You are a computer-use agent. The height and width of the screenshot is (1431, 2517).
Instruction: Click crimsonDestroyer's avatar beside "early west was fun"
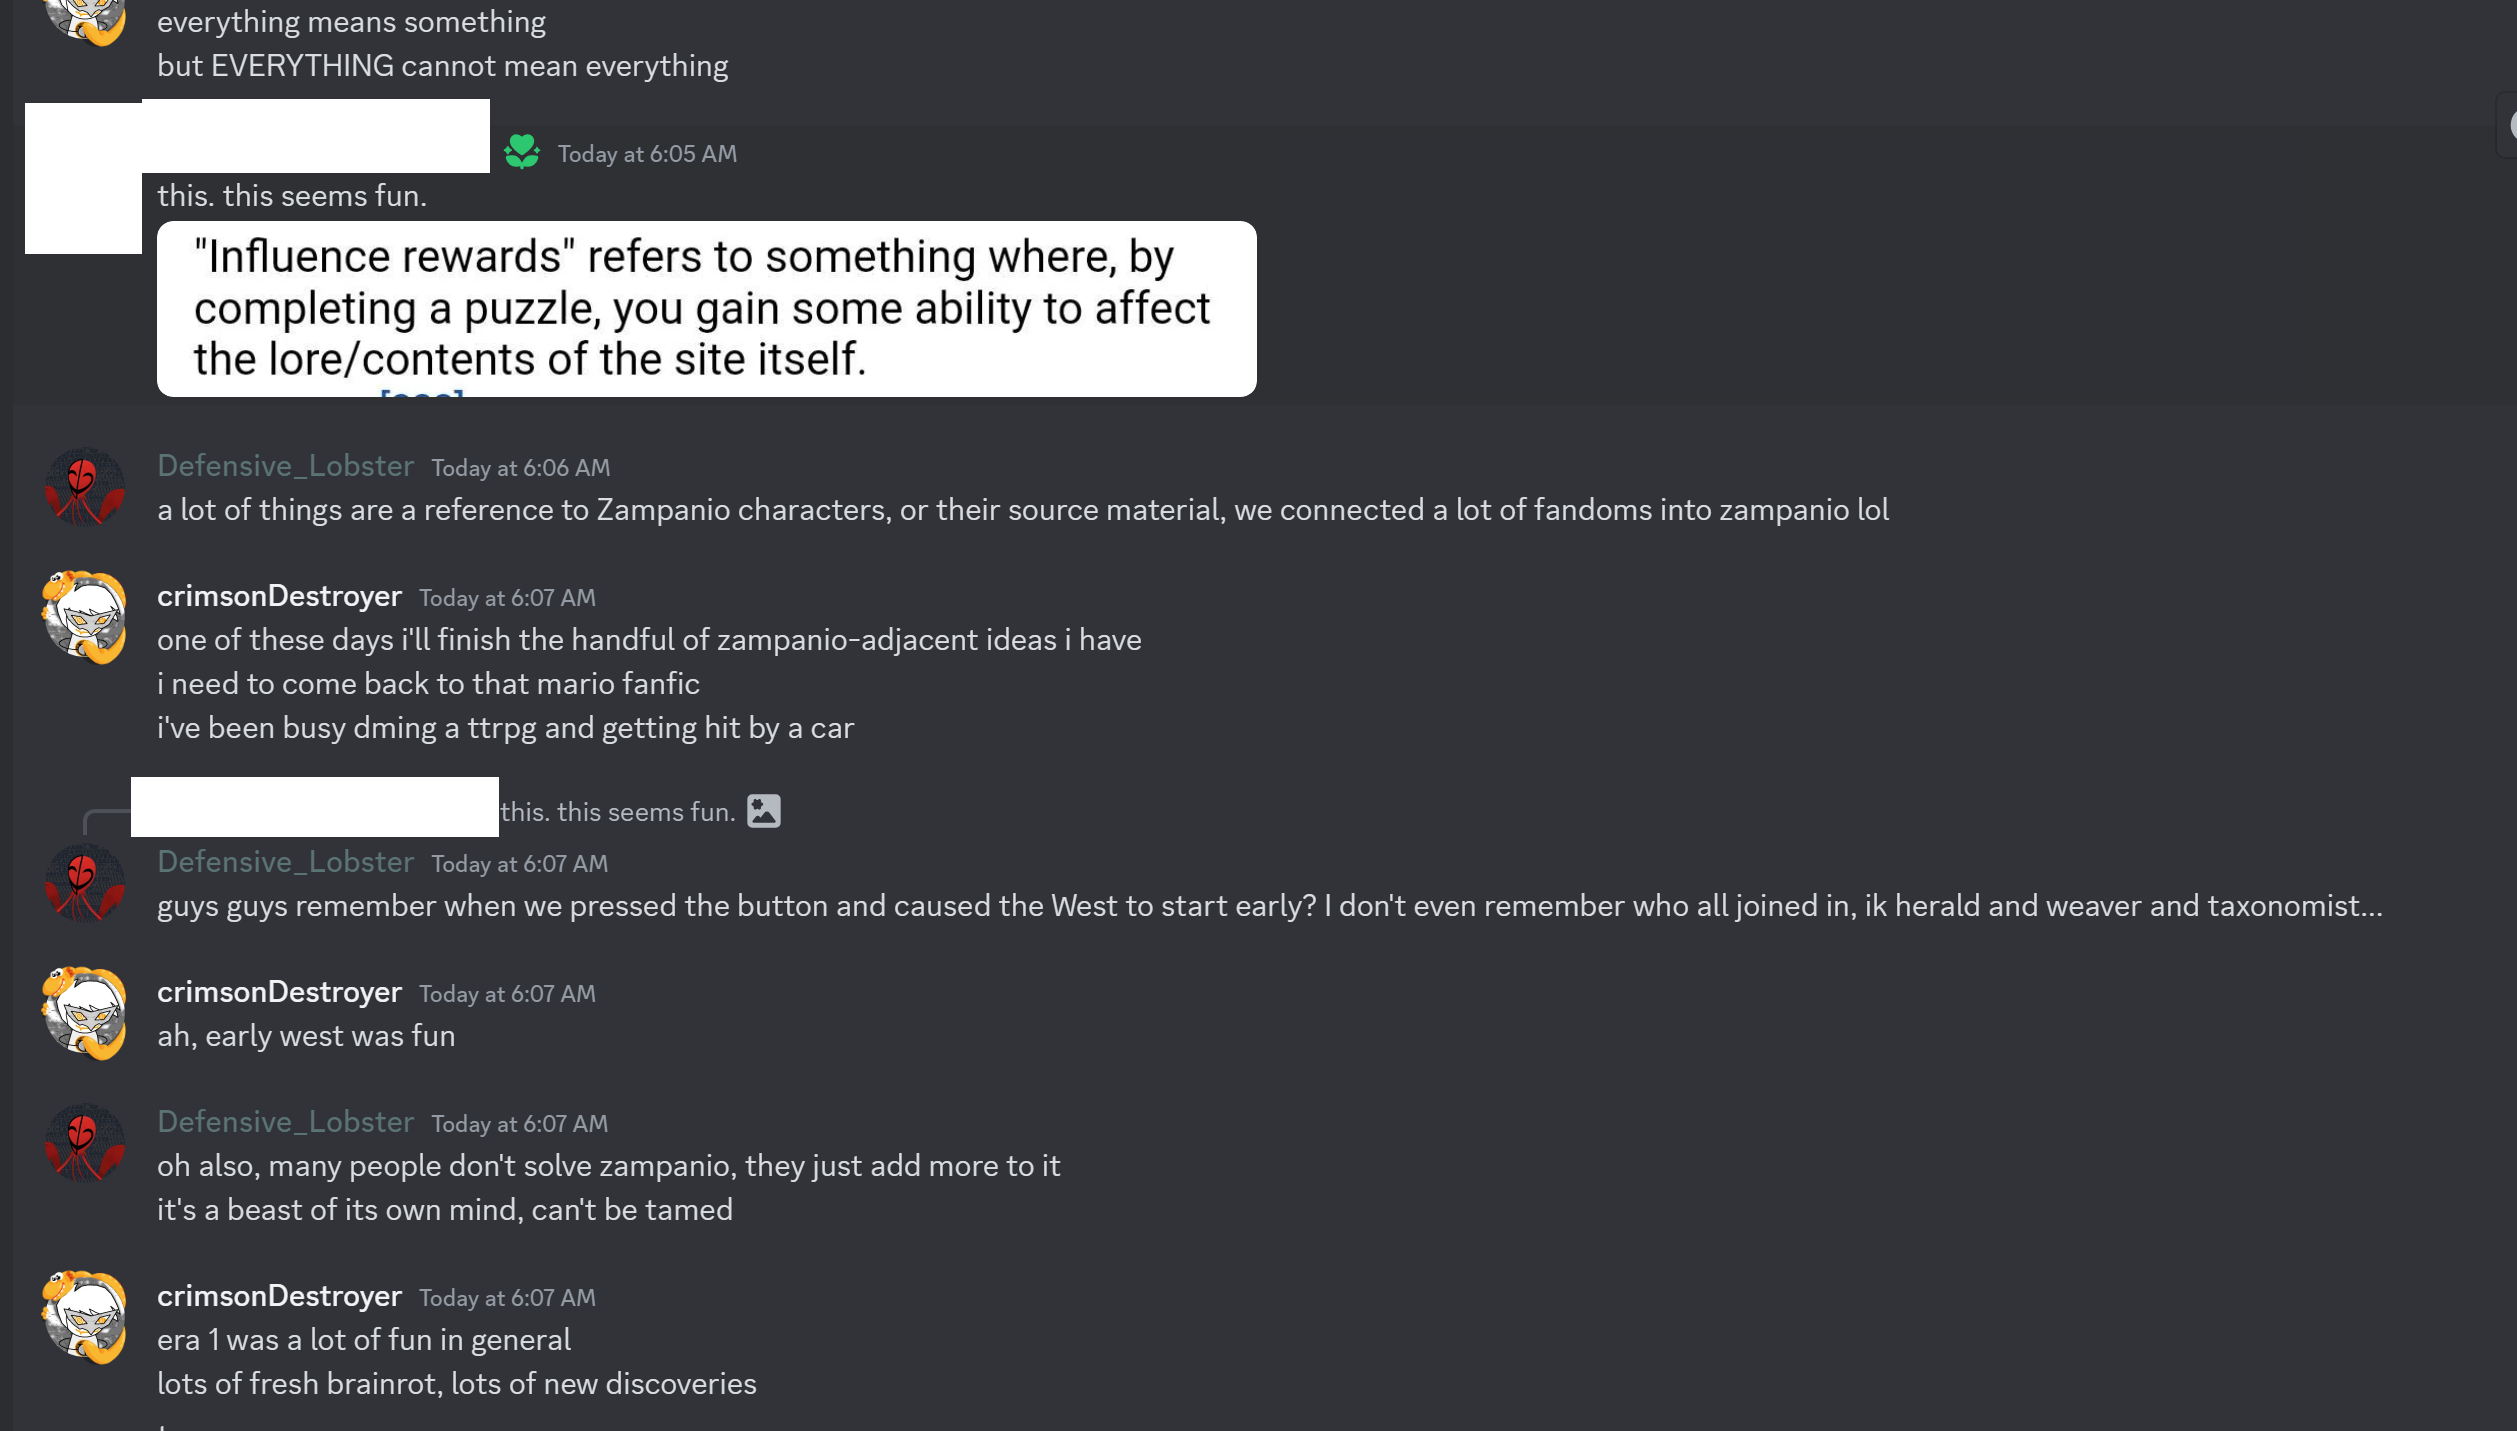point(85,1014)
